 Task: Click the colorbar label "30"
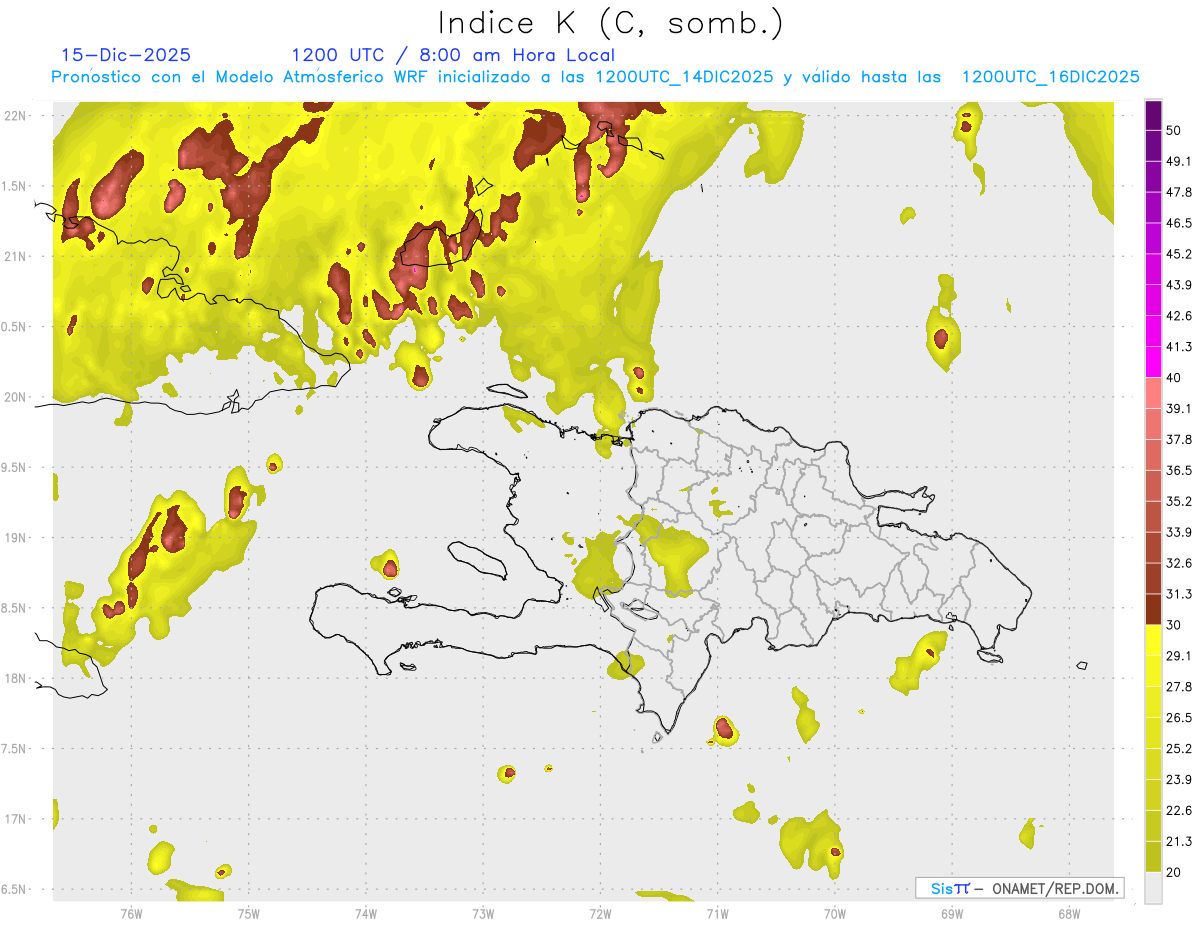[1174, 625]
